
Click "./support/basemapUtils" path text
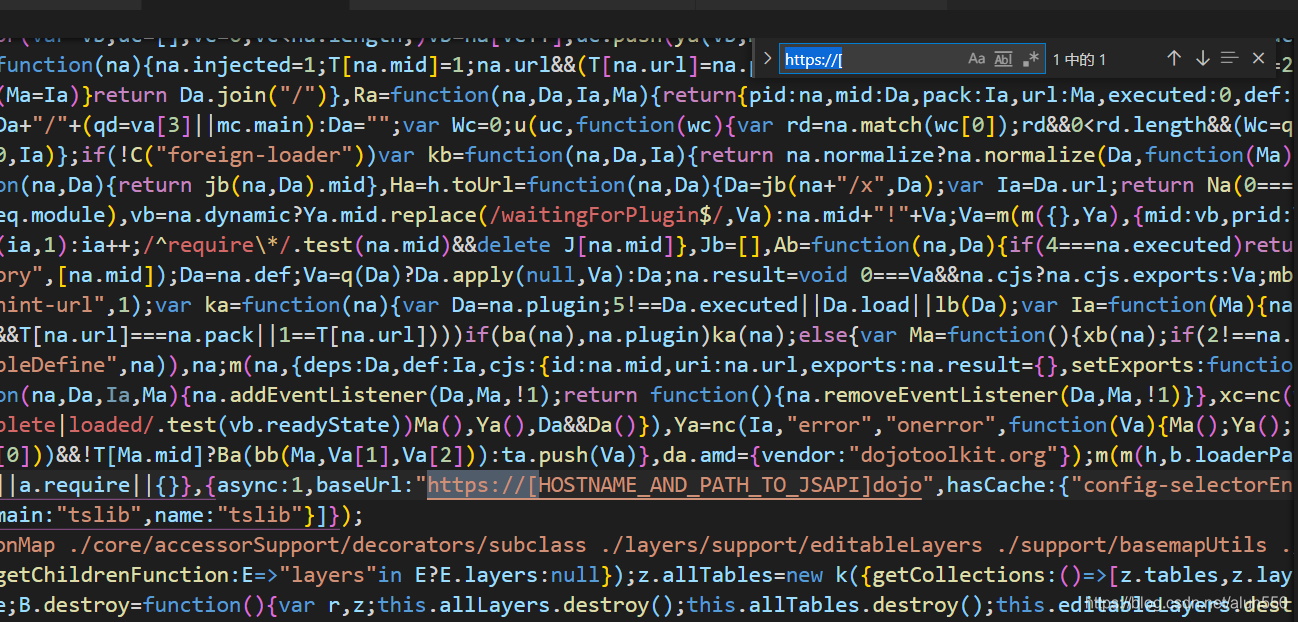tap(1132, 545)
